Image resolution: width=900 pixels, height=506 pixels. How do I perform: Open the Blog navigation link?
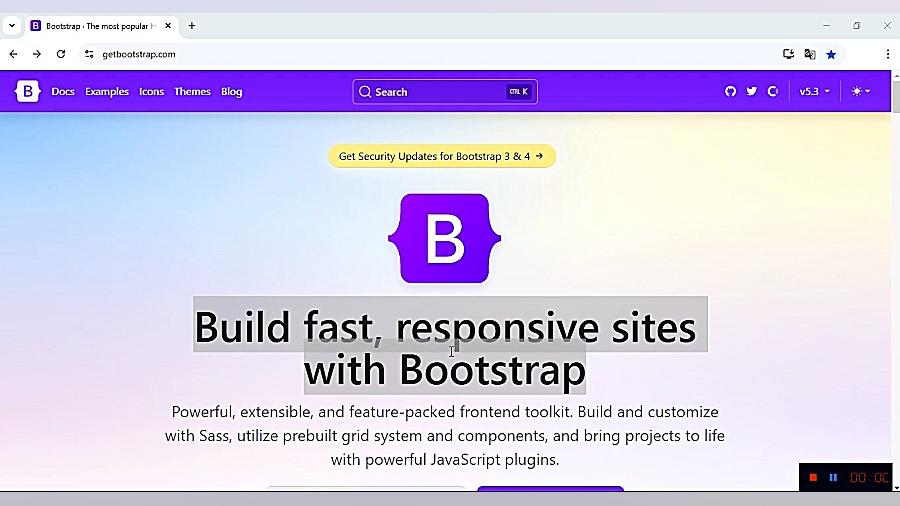pos(231,92)
